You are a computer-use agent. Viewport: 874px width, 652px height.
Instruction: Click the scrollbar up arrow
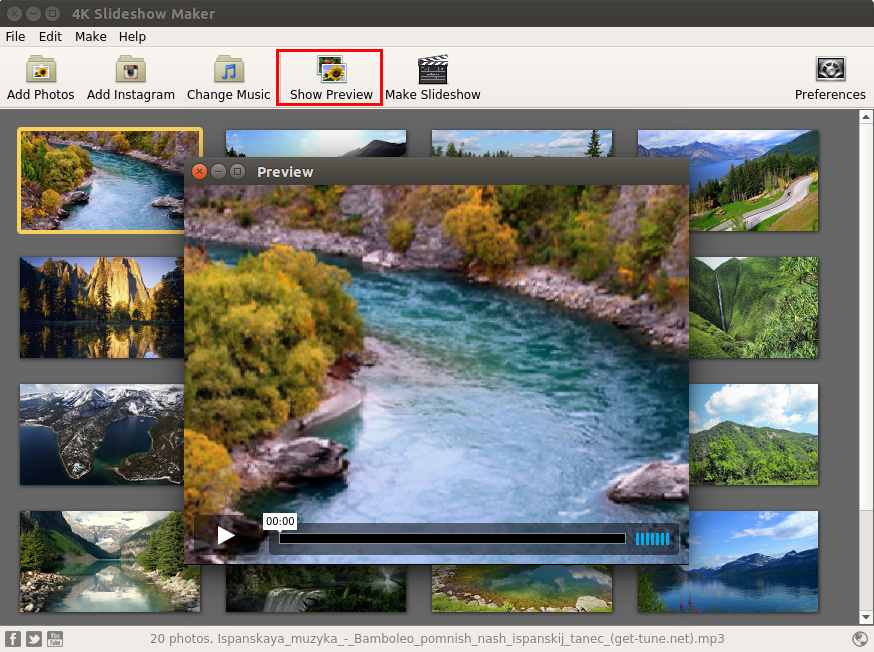(866, 117)
